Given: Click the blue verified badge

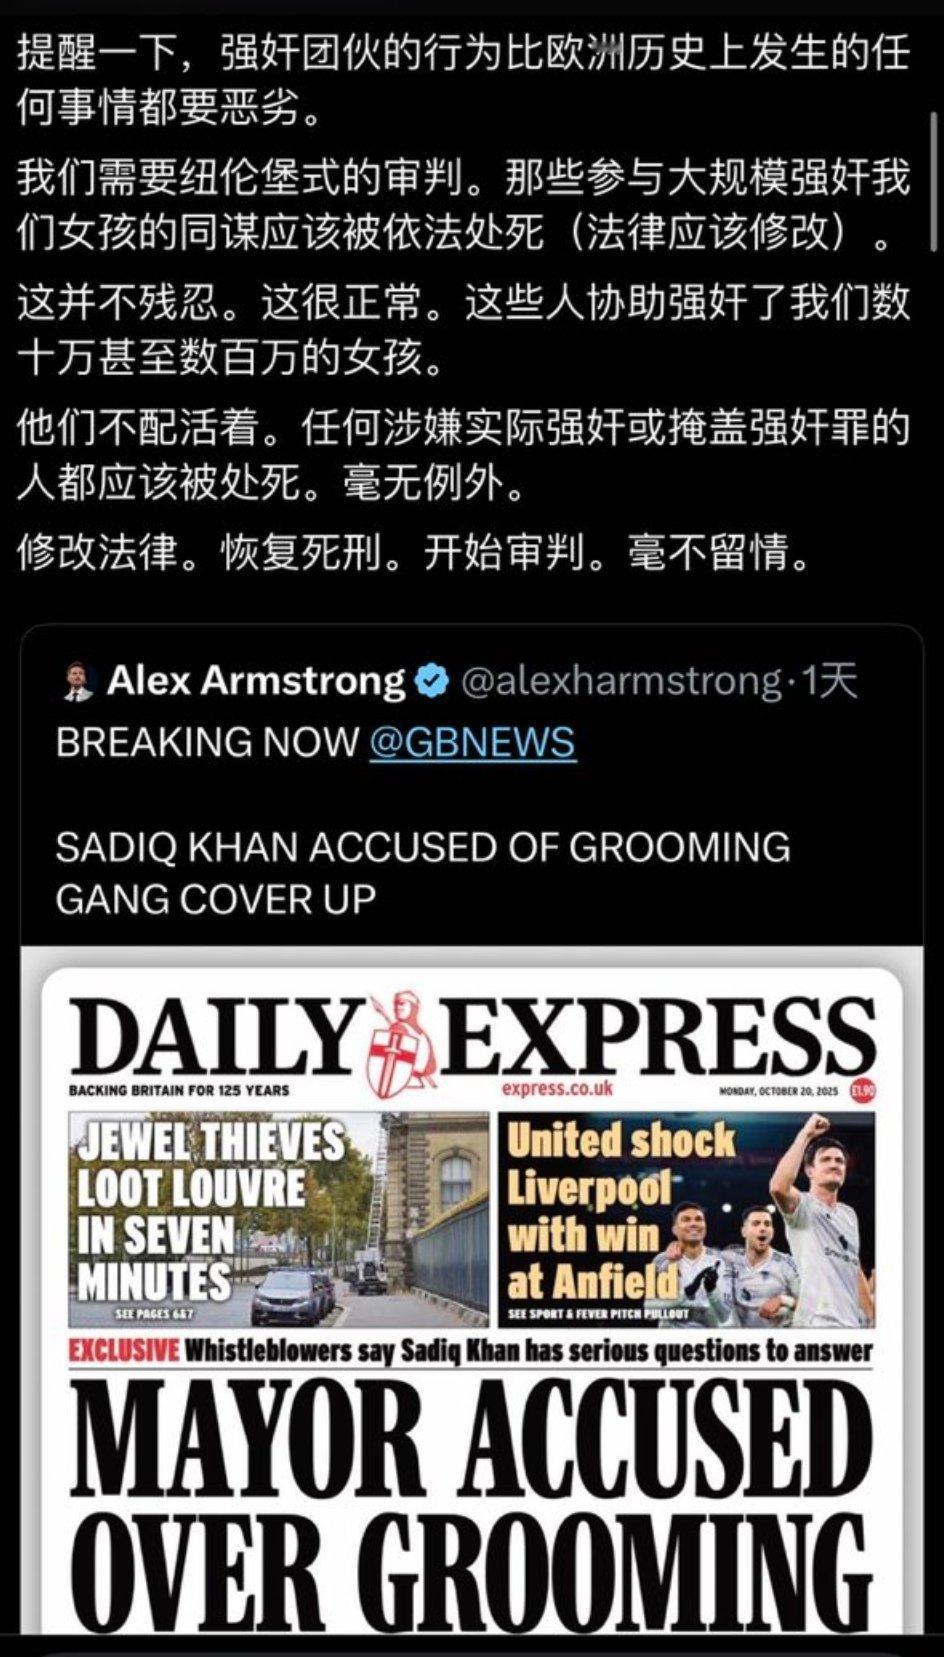Looking at the screenshot, I should click(x=431, y=681).
